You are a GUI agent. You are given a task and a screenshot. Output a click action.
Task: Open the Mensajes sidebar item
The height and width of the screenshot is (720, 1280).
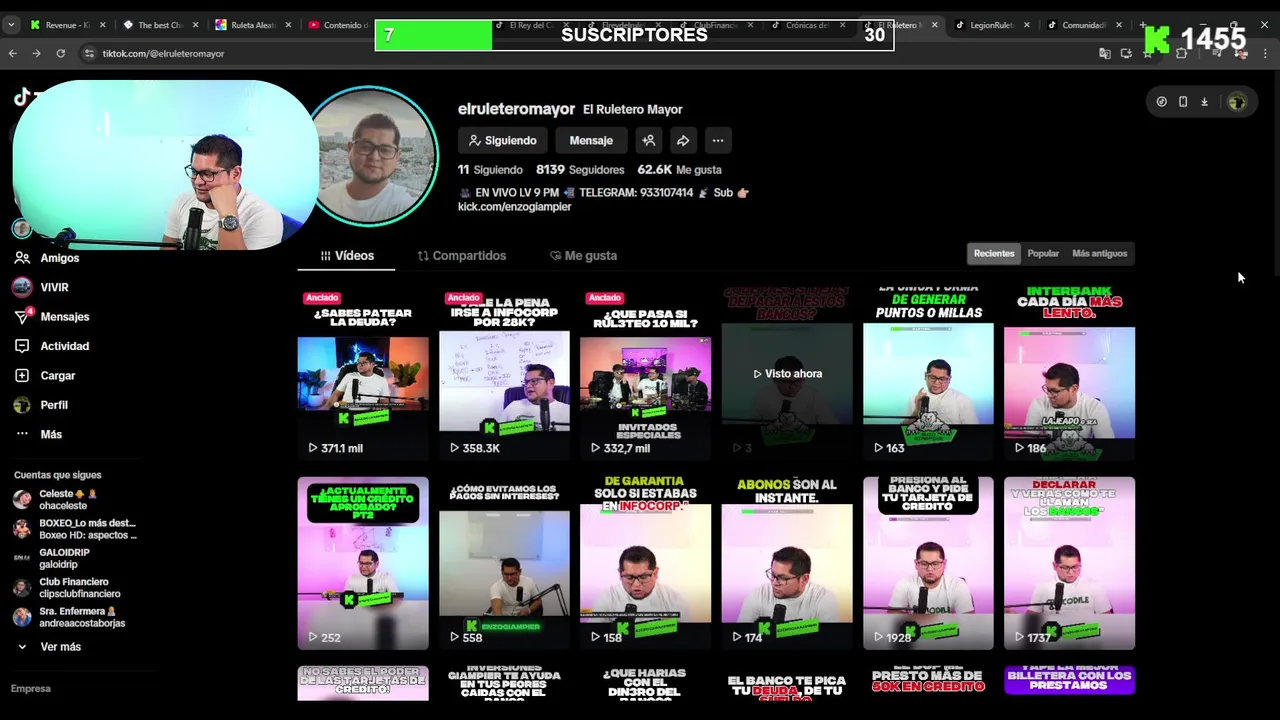click(x=51, y=316)
